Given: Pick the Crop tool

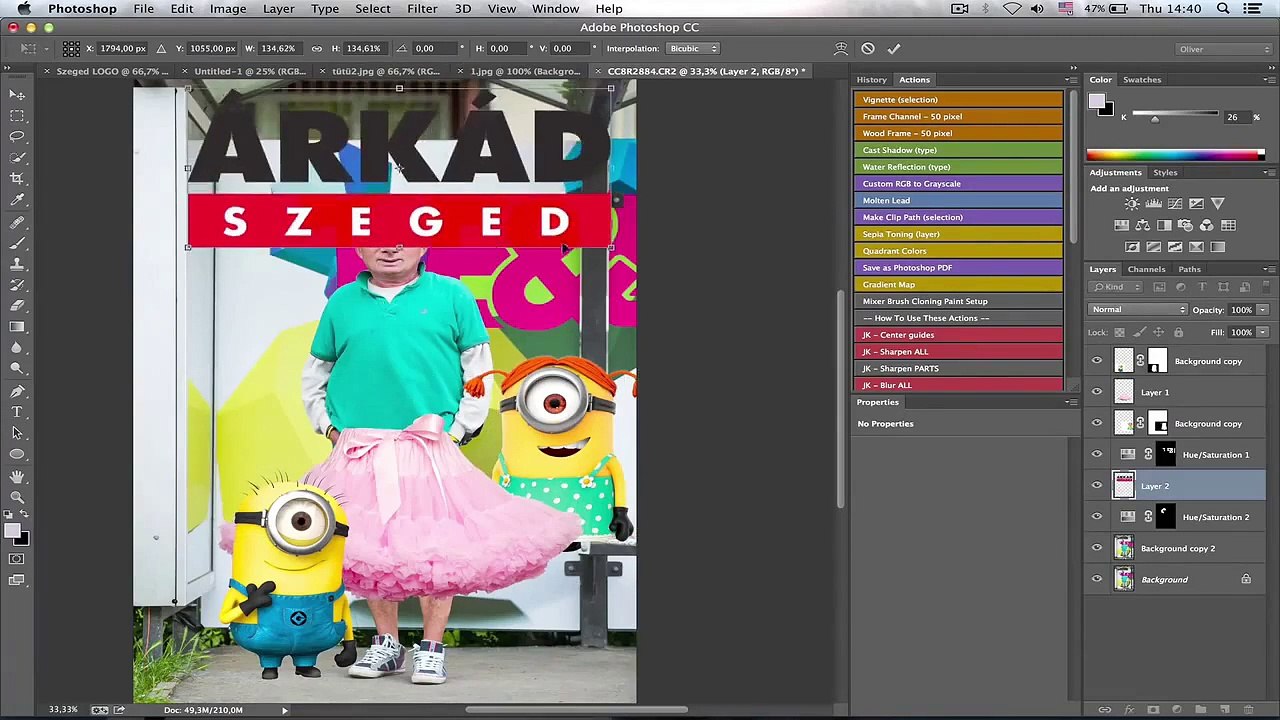Looking at the screenshot, I should (x=17, y=178).
